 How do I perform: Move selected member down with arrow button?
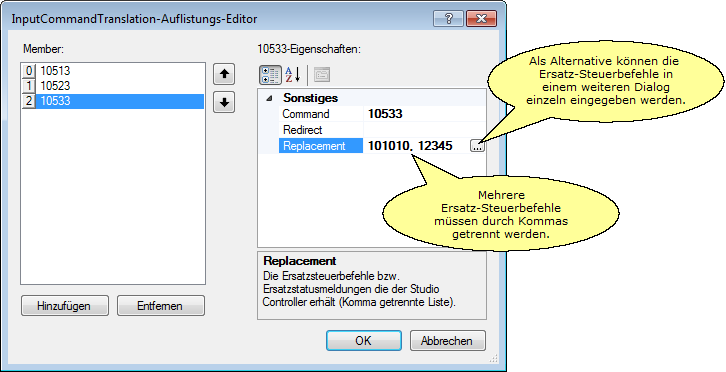coord(224,102)
